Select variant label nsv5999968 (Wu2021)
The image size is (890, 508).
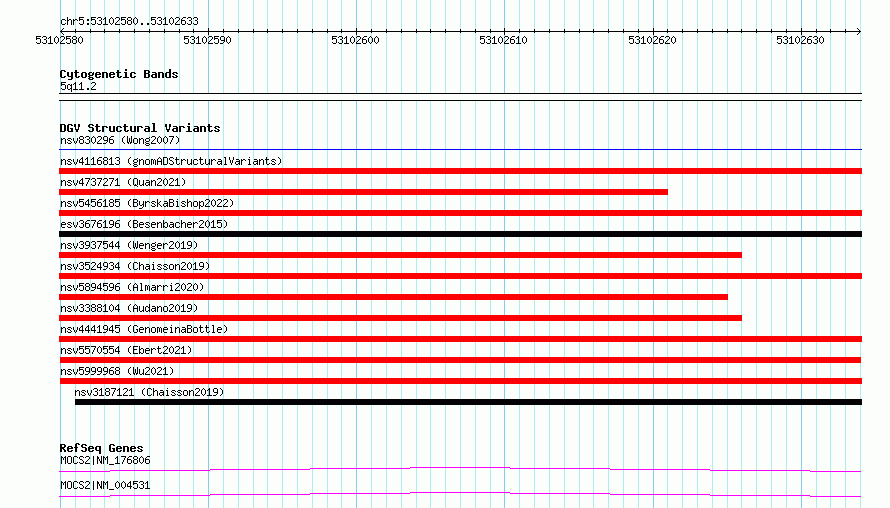[117, 371]
